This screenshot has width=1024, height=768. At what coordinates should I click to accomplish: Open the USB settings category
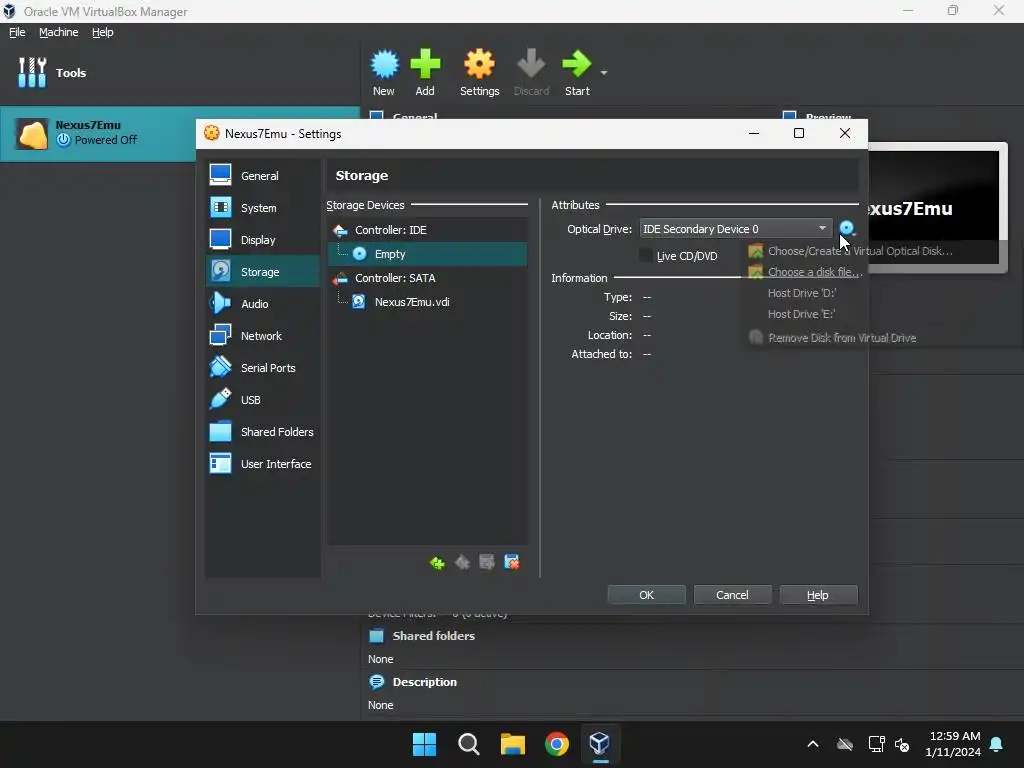click(x=263, y=400)
